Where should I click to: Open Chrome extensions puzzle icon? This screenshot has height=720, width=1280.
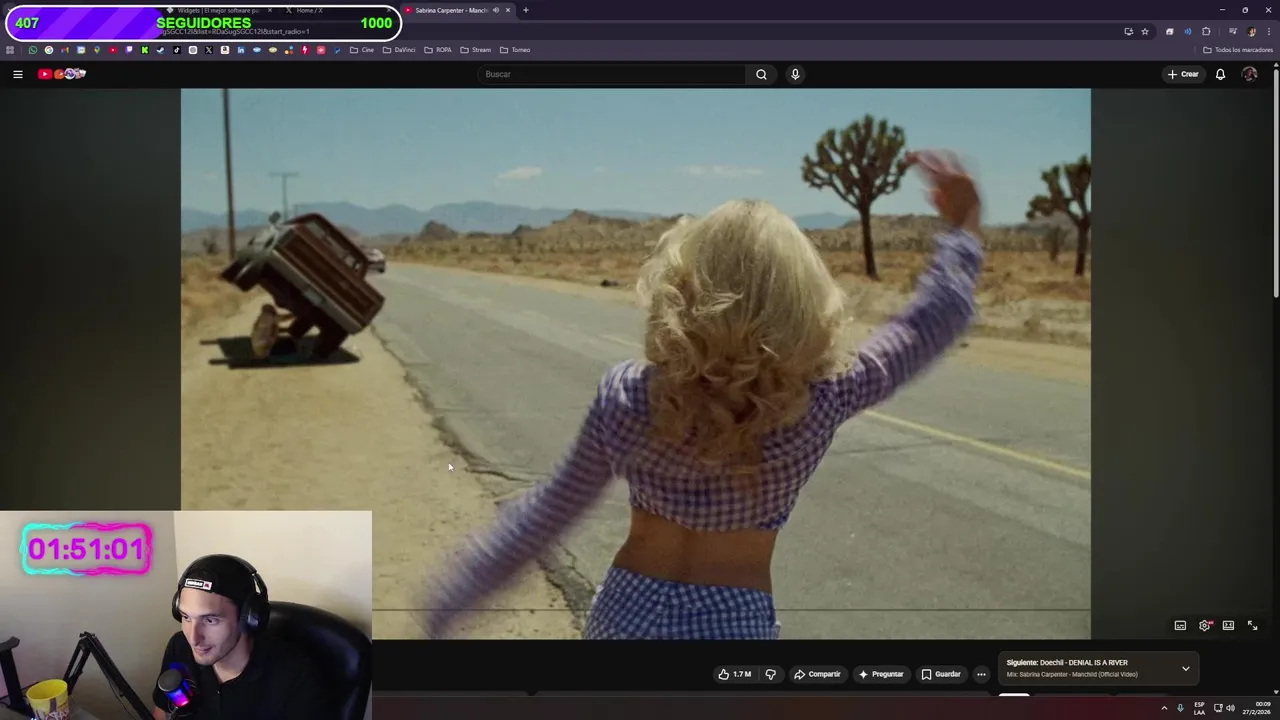(1206, 32)
